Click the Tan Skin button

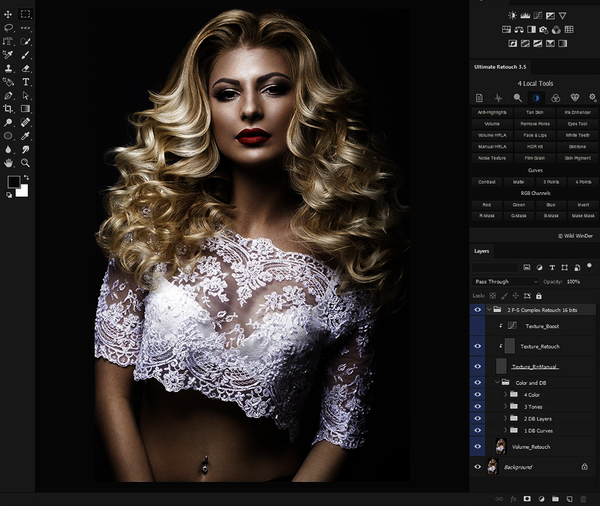pos(535,113)
